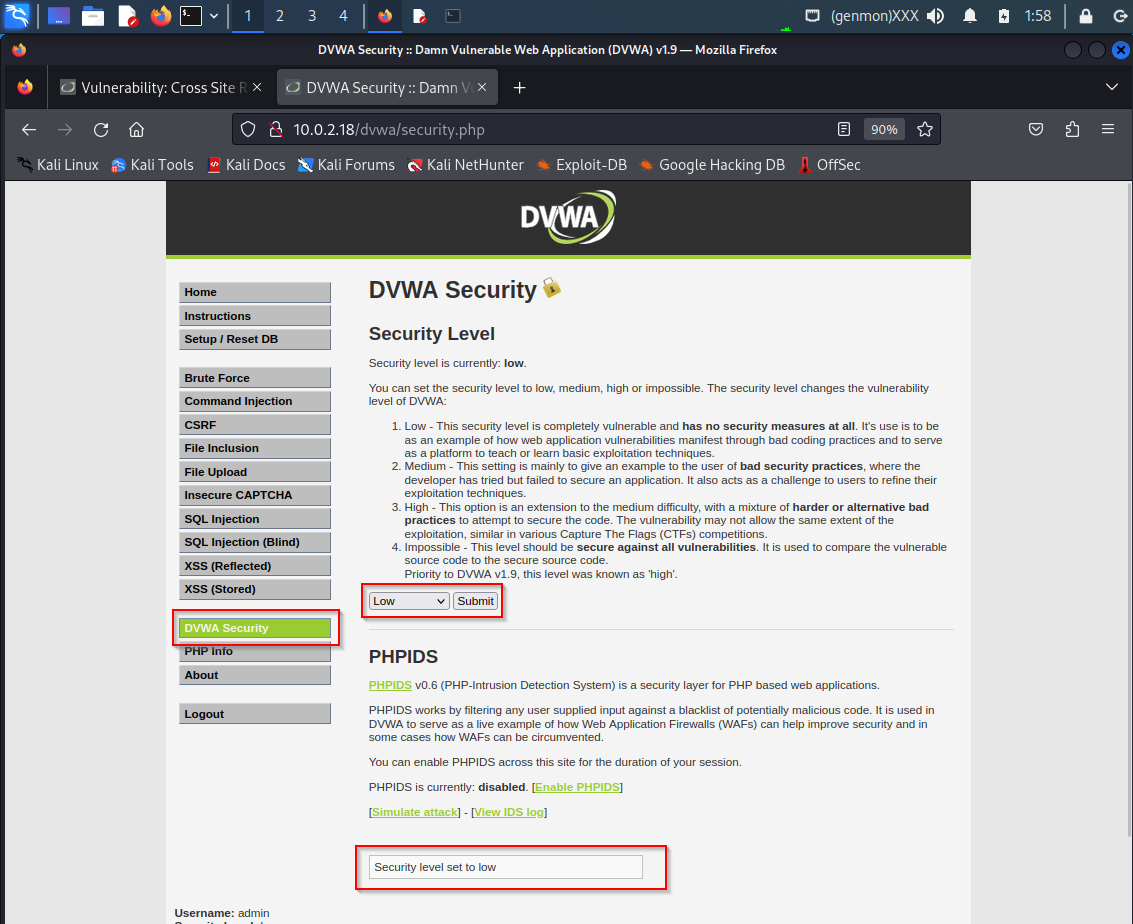
Task: Go back to the previous page
Action: (x=29, y=129)
